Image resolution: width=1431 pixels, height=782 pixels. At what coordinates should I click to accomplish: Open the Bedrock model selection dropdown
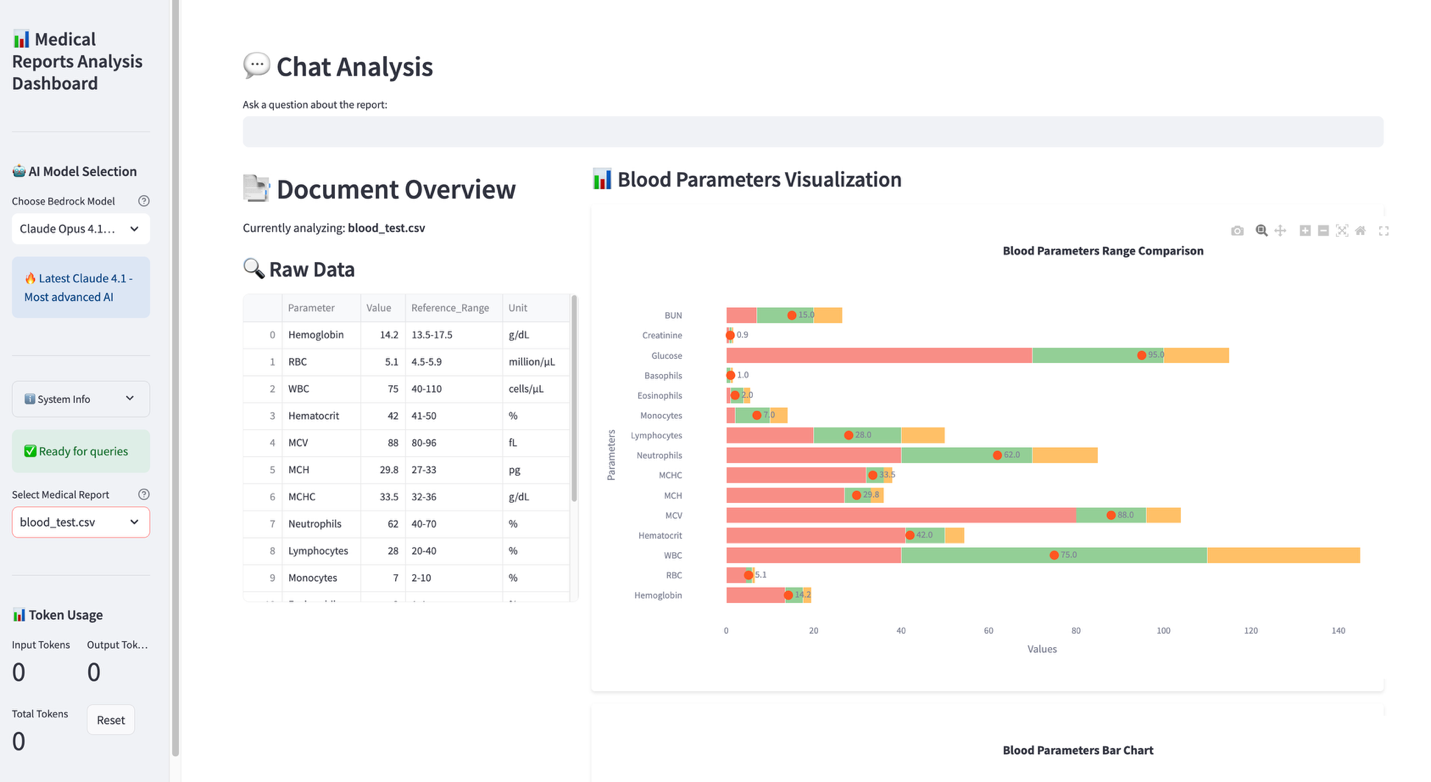click(80, 228)
